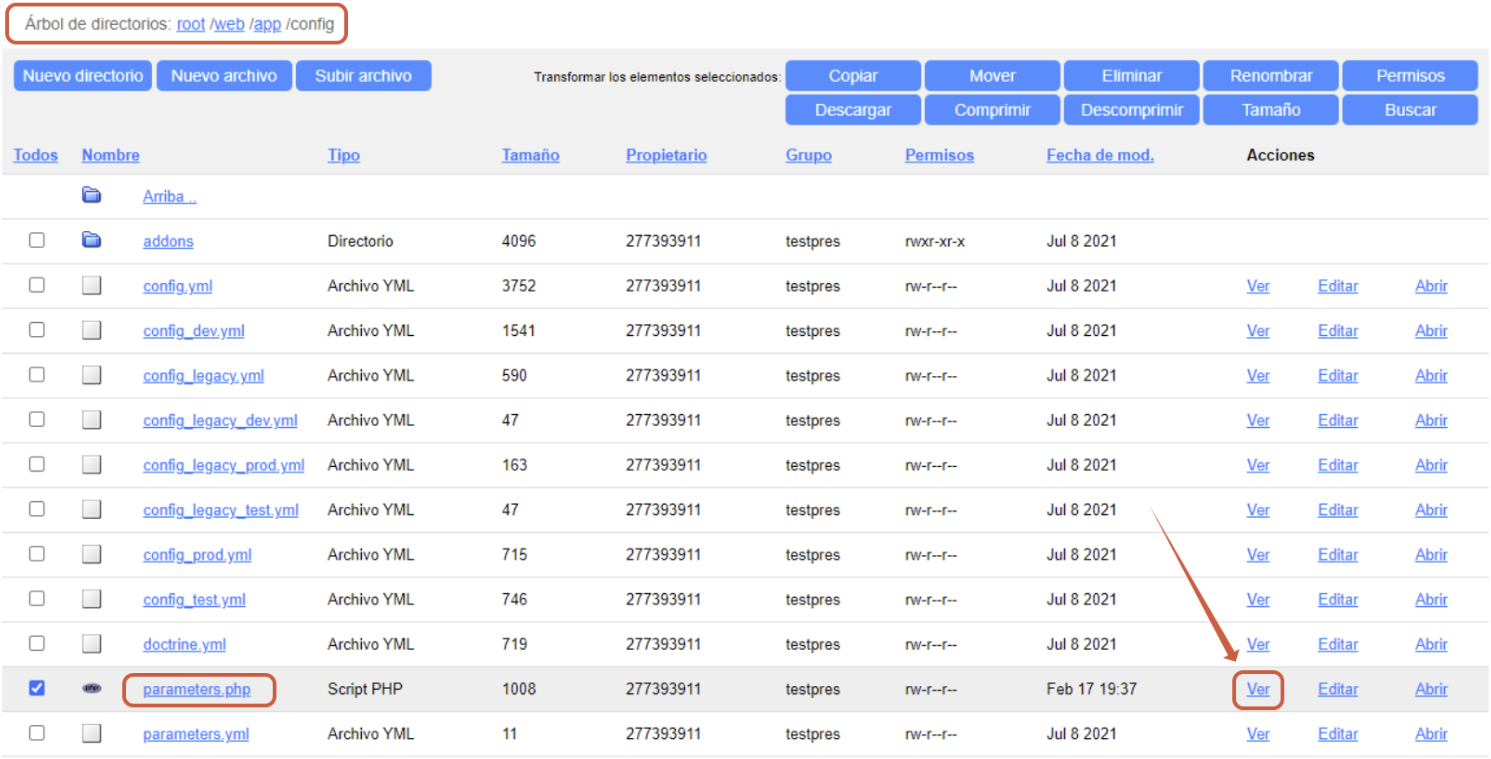The width and height of the screenshot is (1491, 759).
Task: Sort by Permisos column header
Action: pyautogui.click(x=940, y=155)
